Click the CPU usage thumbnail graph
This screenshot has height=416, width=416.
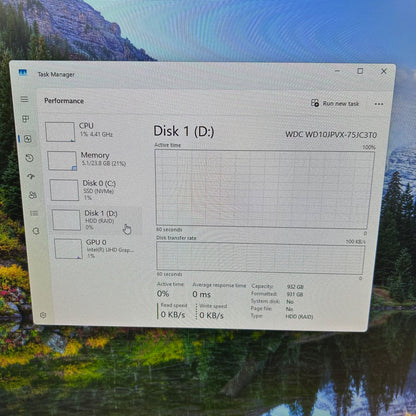[60, 131]
